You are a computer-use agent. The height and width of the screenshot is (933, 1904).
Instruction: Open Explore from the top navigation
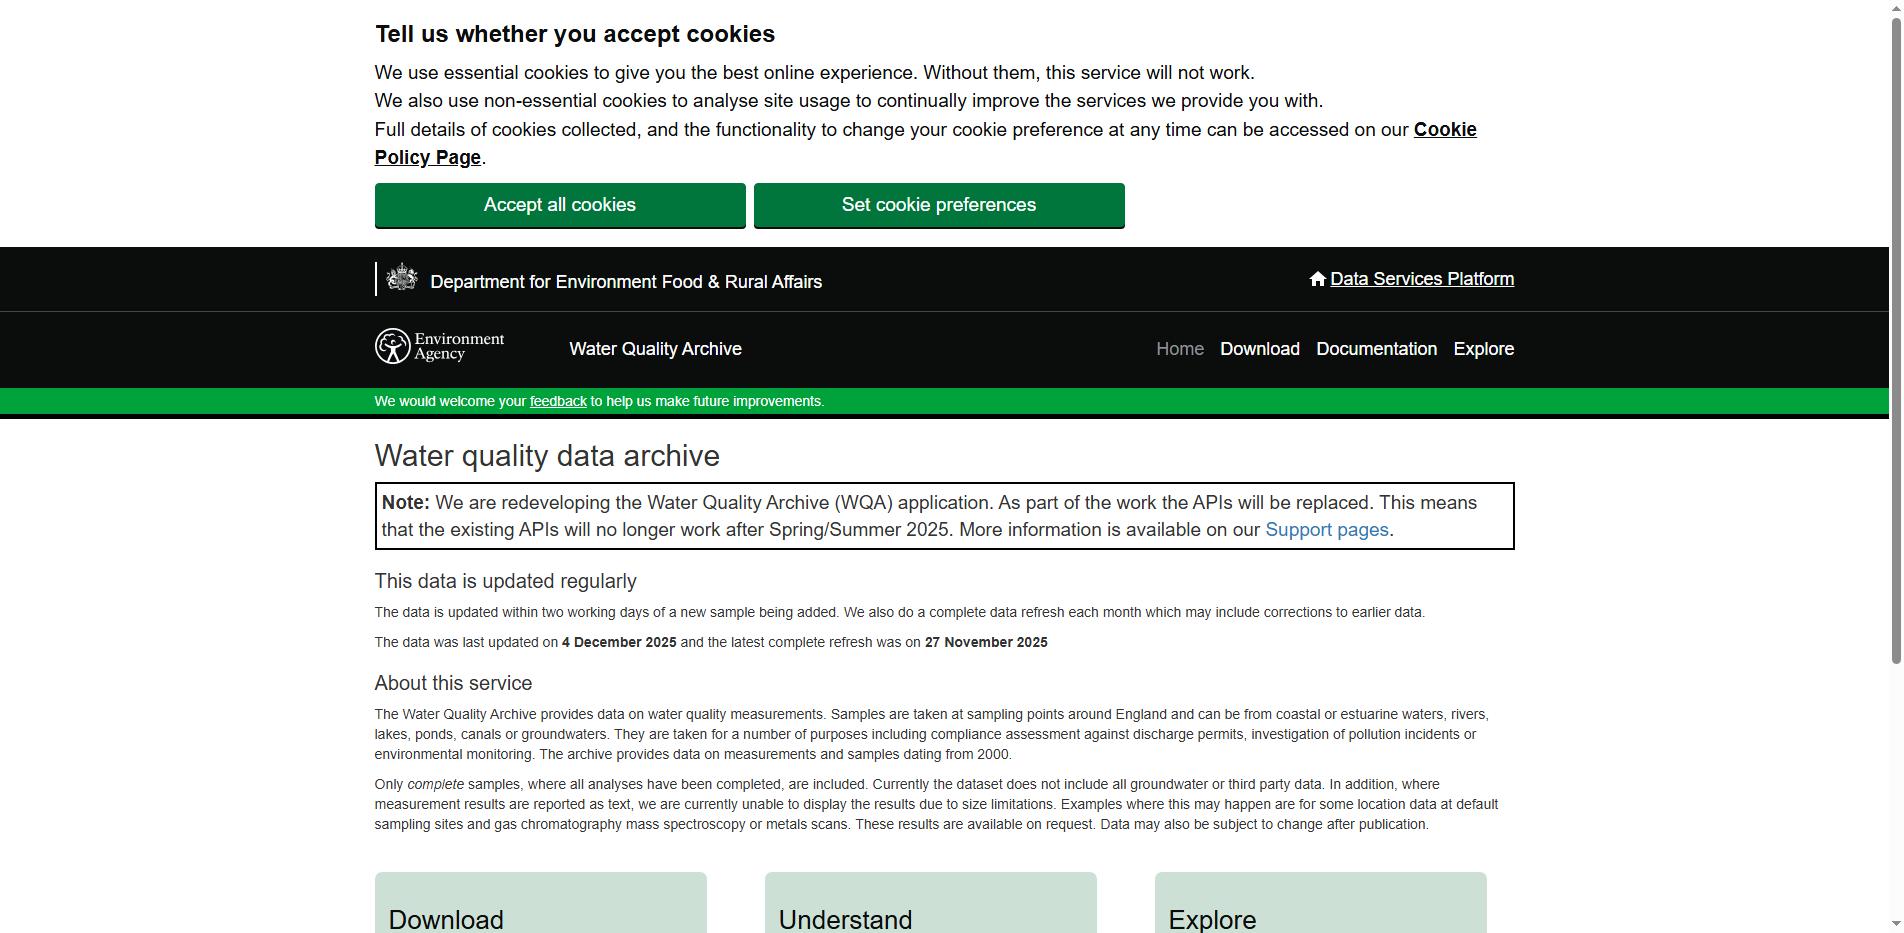(x=1483, y=349)
